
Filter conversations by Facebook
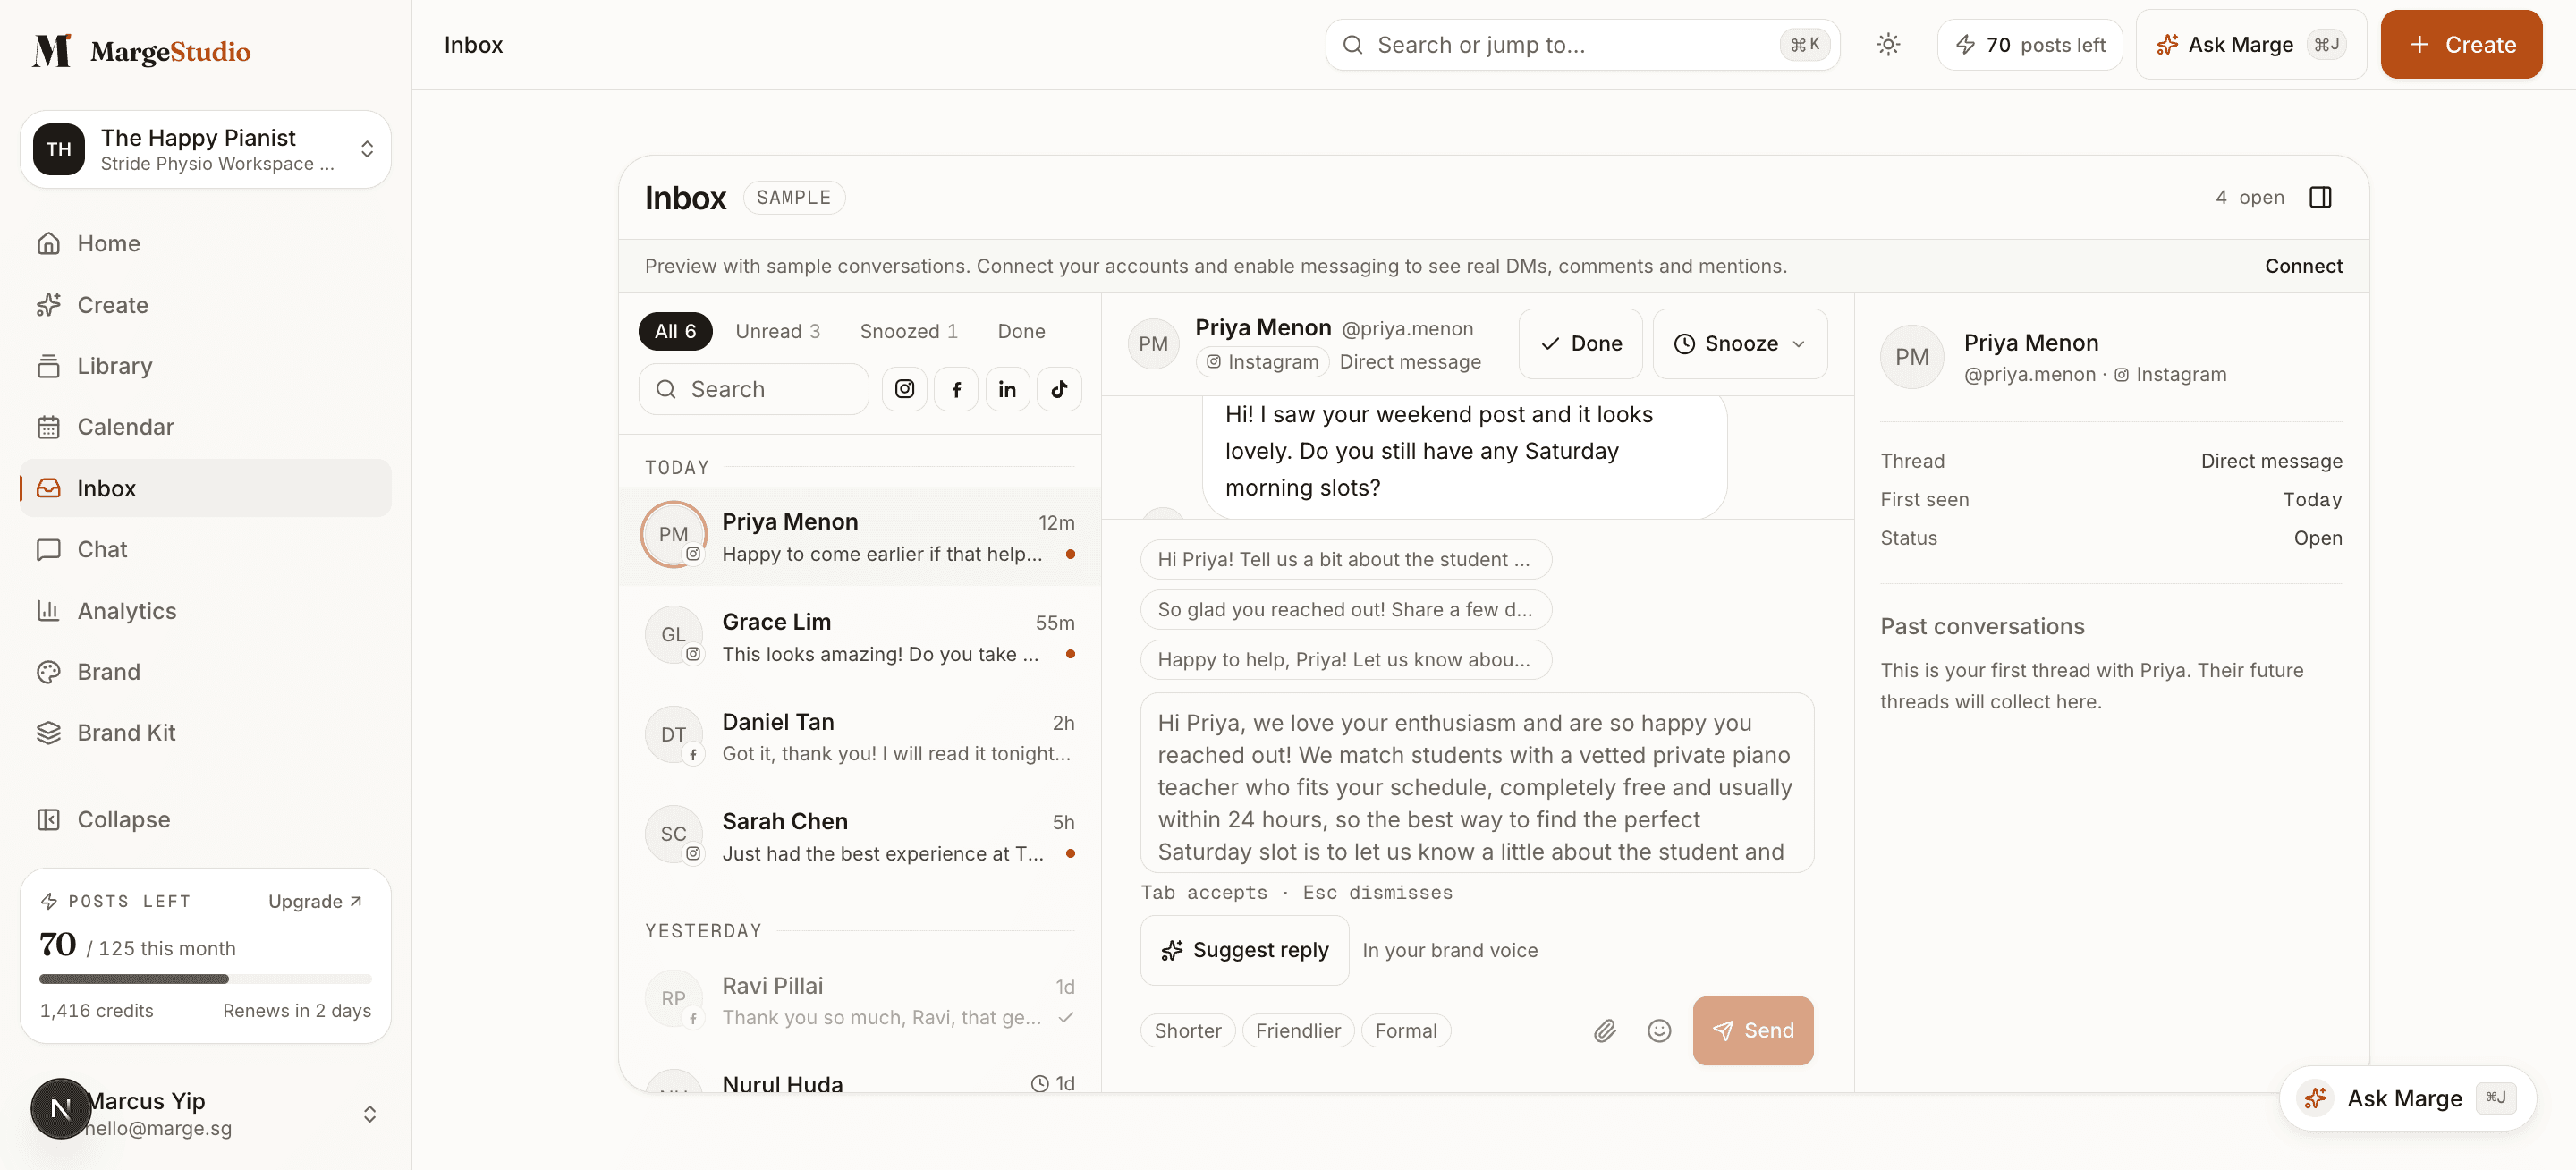(x=956, y=389)
